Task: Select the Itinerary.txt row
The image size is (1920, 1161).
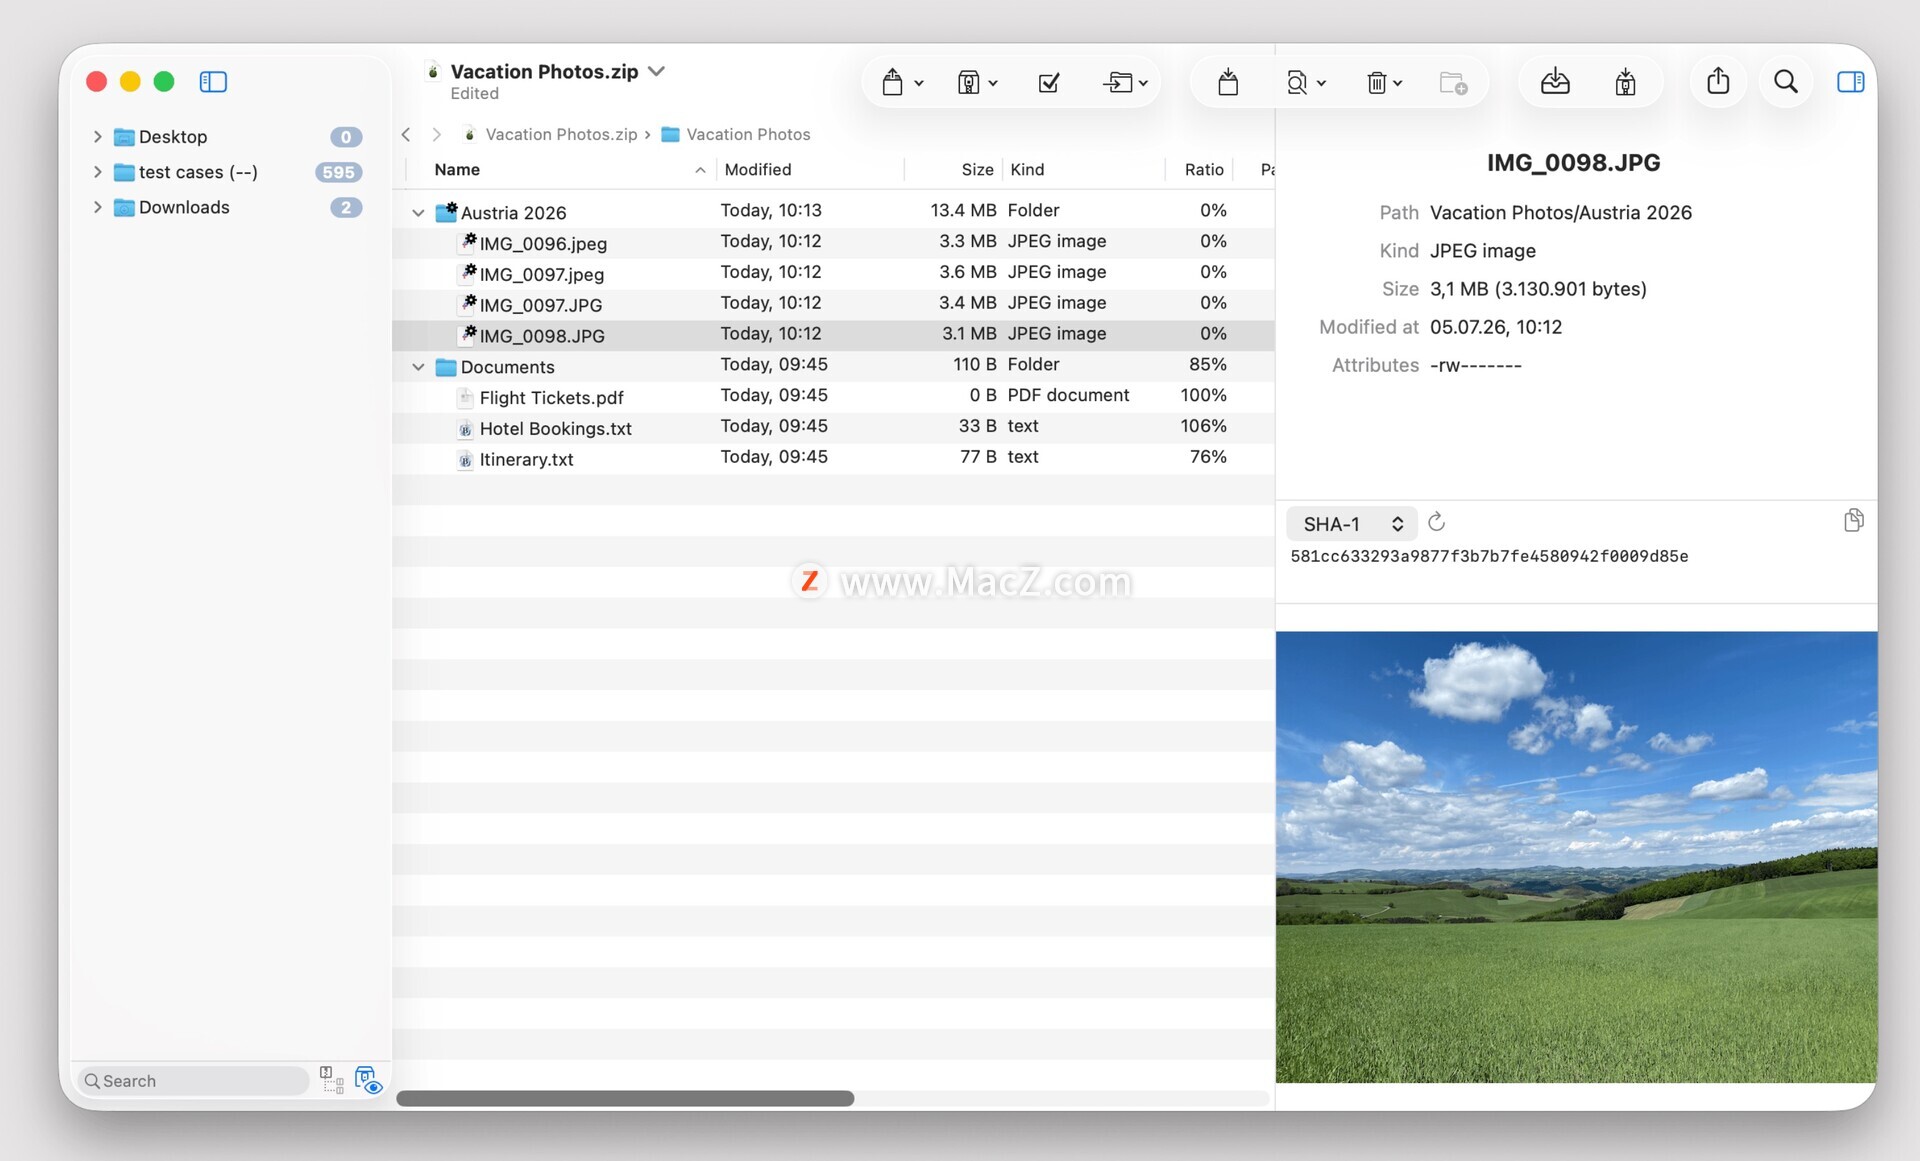Action: coord(833,458)
